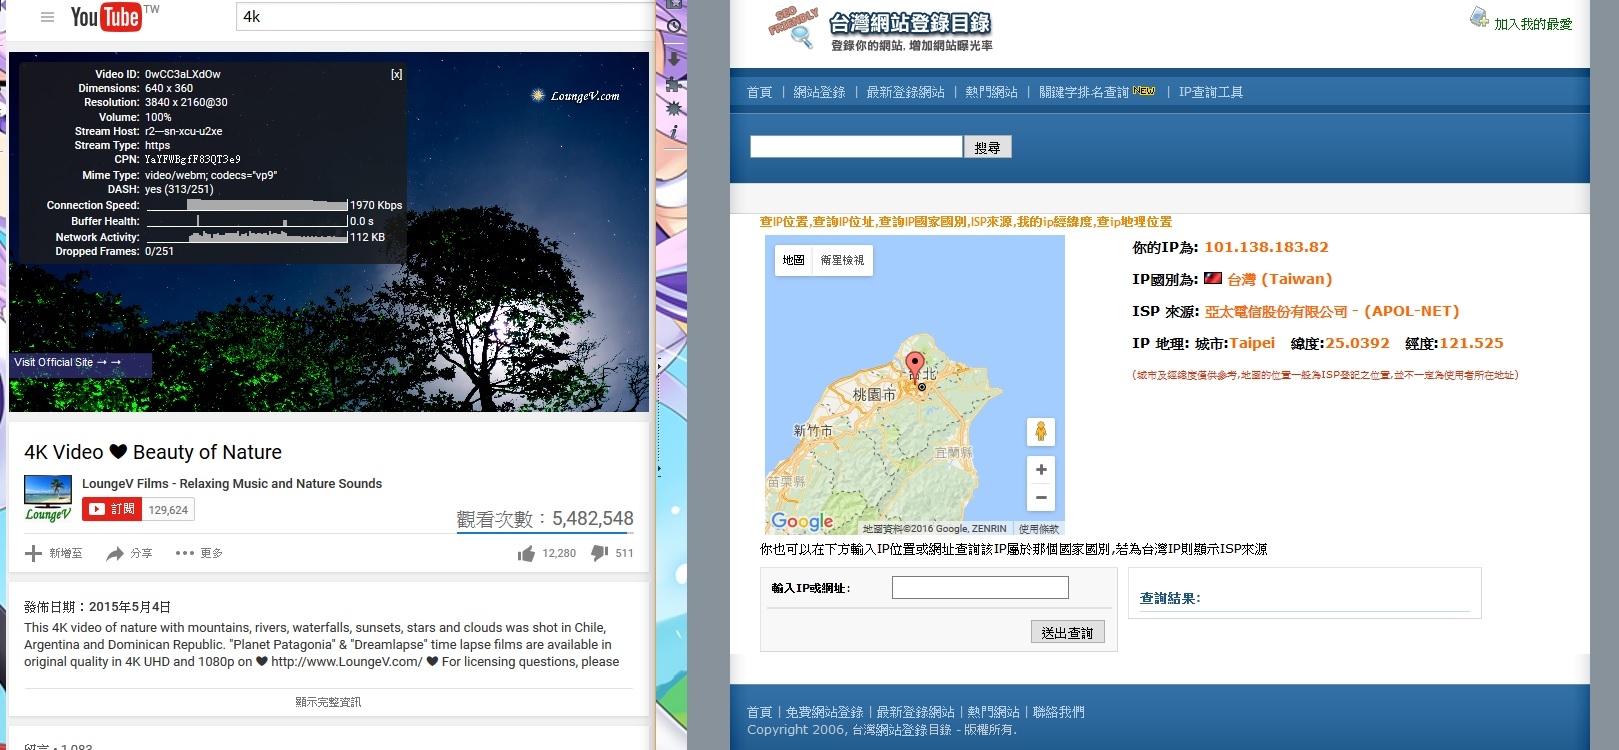Viewport: 1619px width, 750px height.
Task: Click the Taiwan flag icon
Action: [x=1213, y=279]
